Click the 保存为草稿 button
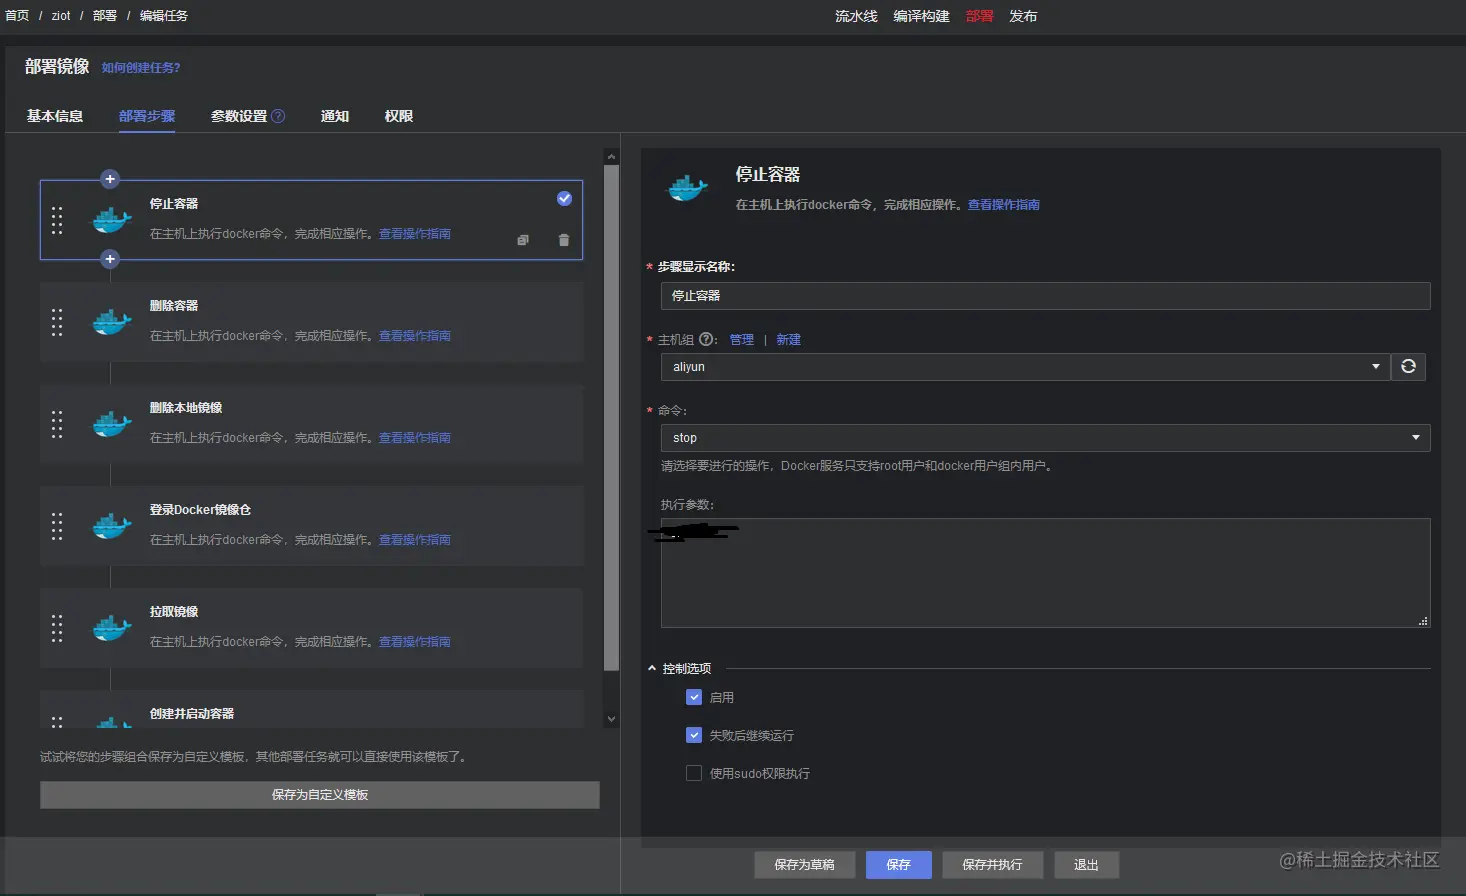 pos(805,865)
